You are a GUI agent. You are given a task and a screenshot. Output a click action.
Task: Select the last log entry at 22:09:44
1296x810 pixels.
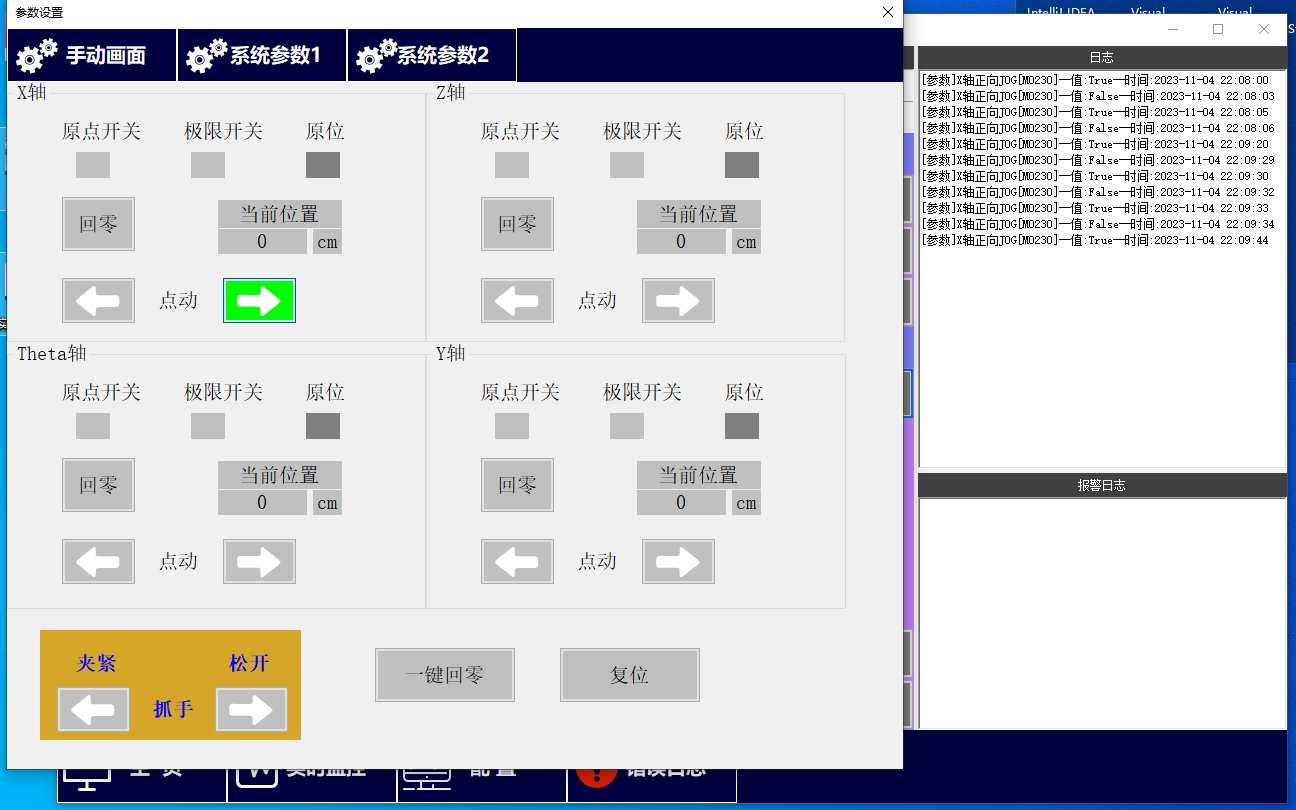coord(1095,240)
